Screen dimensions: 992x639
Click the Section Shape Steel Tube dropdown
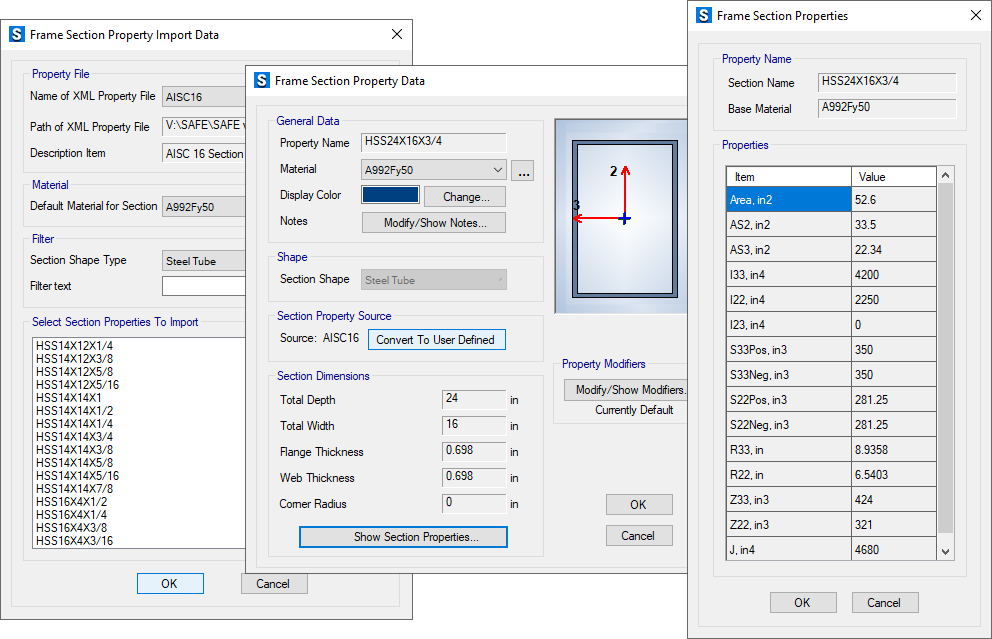click(x=434, y=280)
